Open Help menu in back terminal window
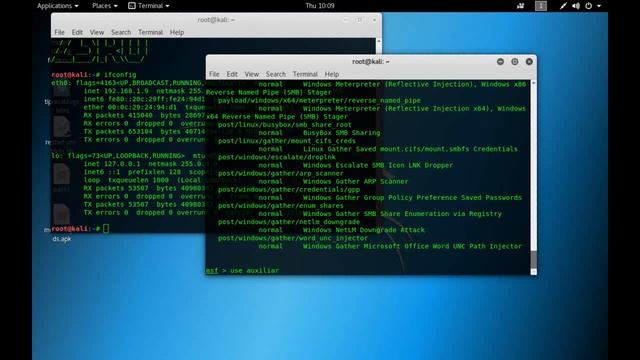 (177, 32)
